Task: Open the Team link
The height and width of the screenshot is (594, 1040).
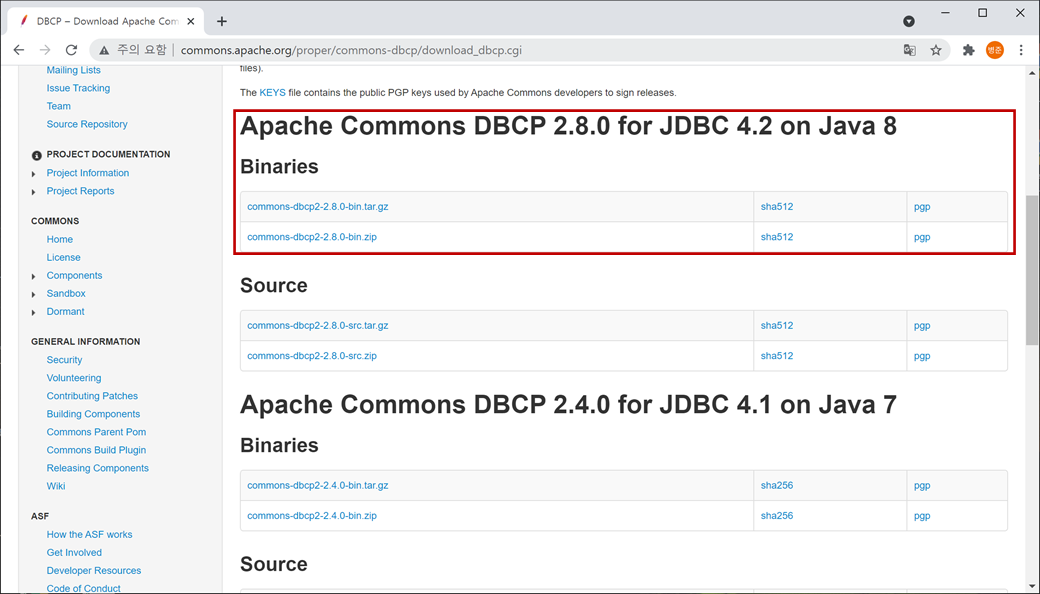Action: (x=58, y=106)
